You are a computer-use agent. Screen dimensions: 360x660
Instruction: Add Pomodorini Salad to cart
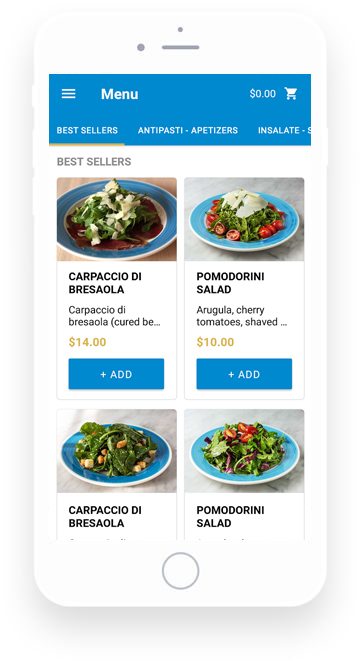(x=244, y=374)
